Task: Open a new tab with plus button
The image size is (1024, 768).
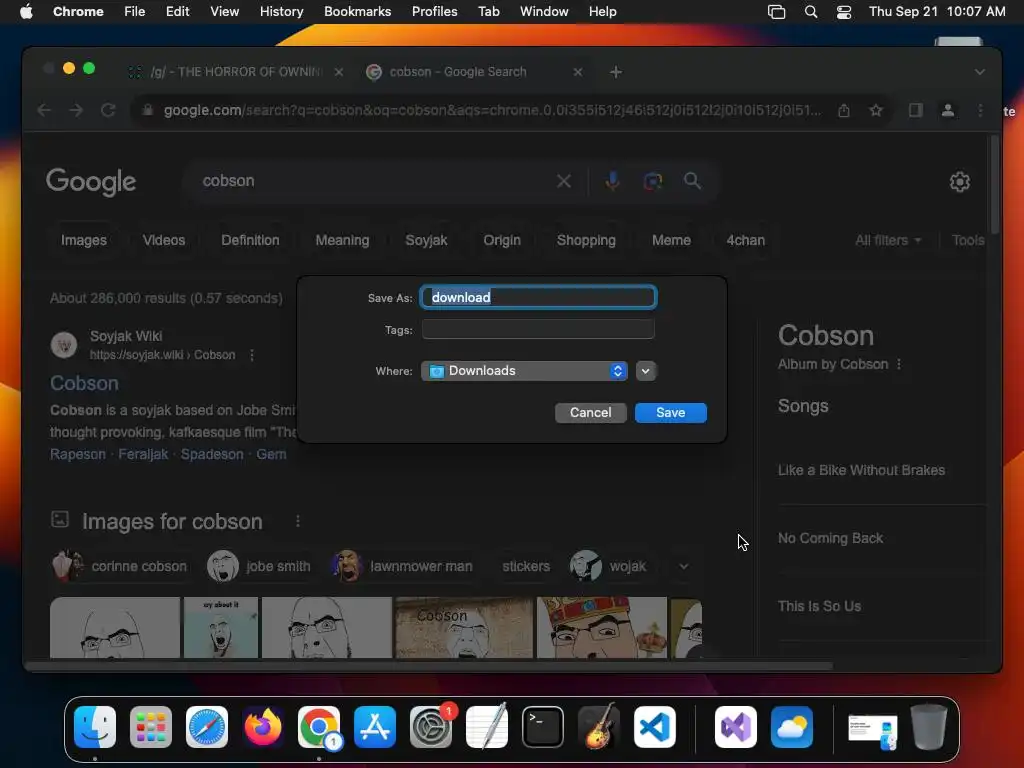Action: tap(616, 72)
